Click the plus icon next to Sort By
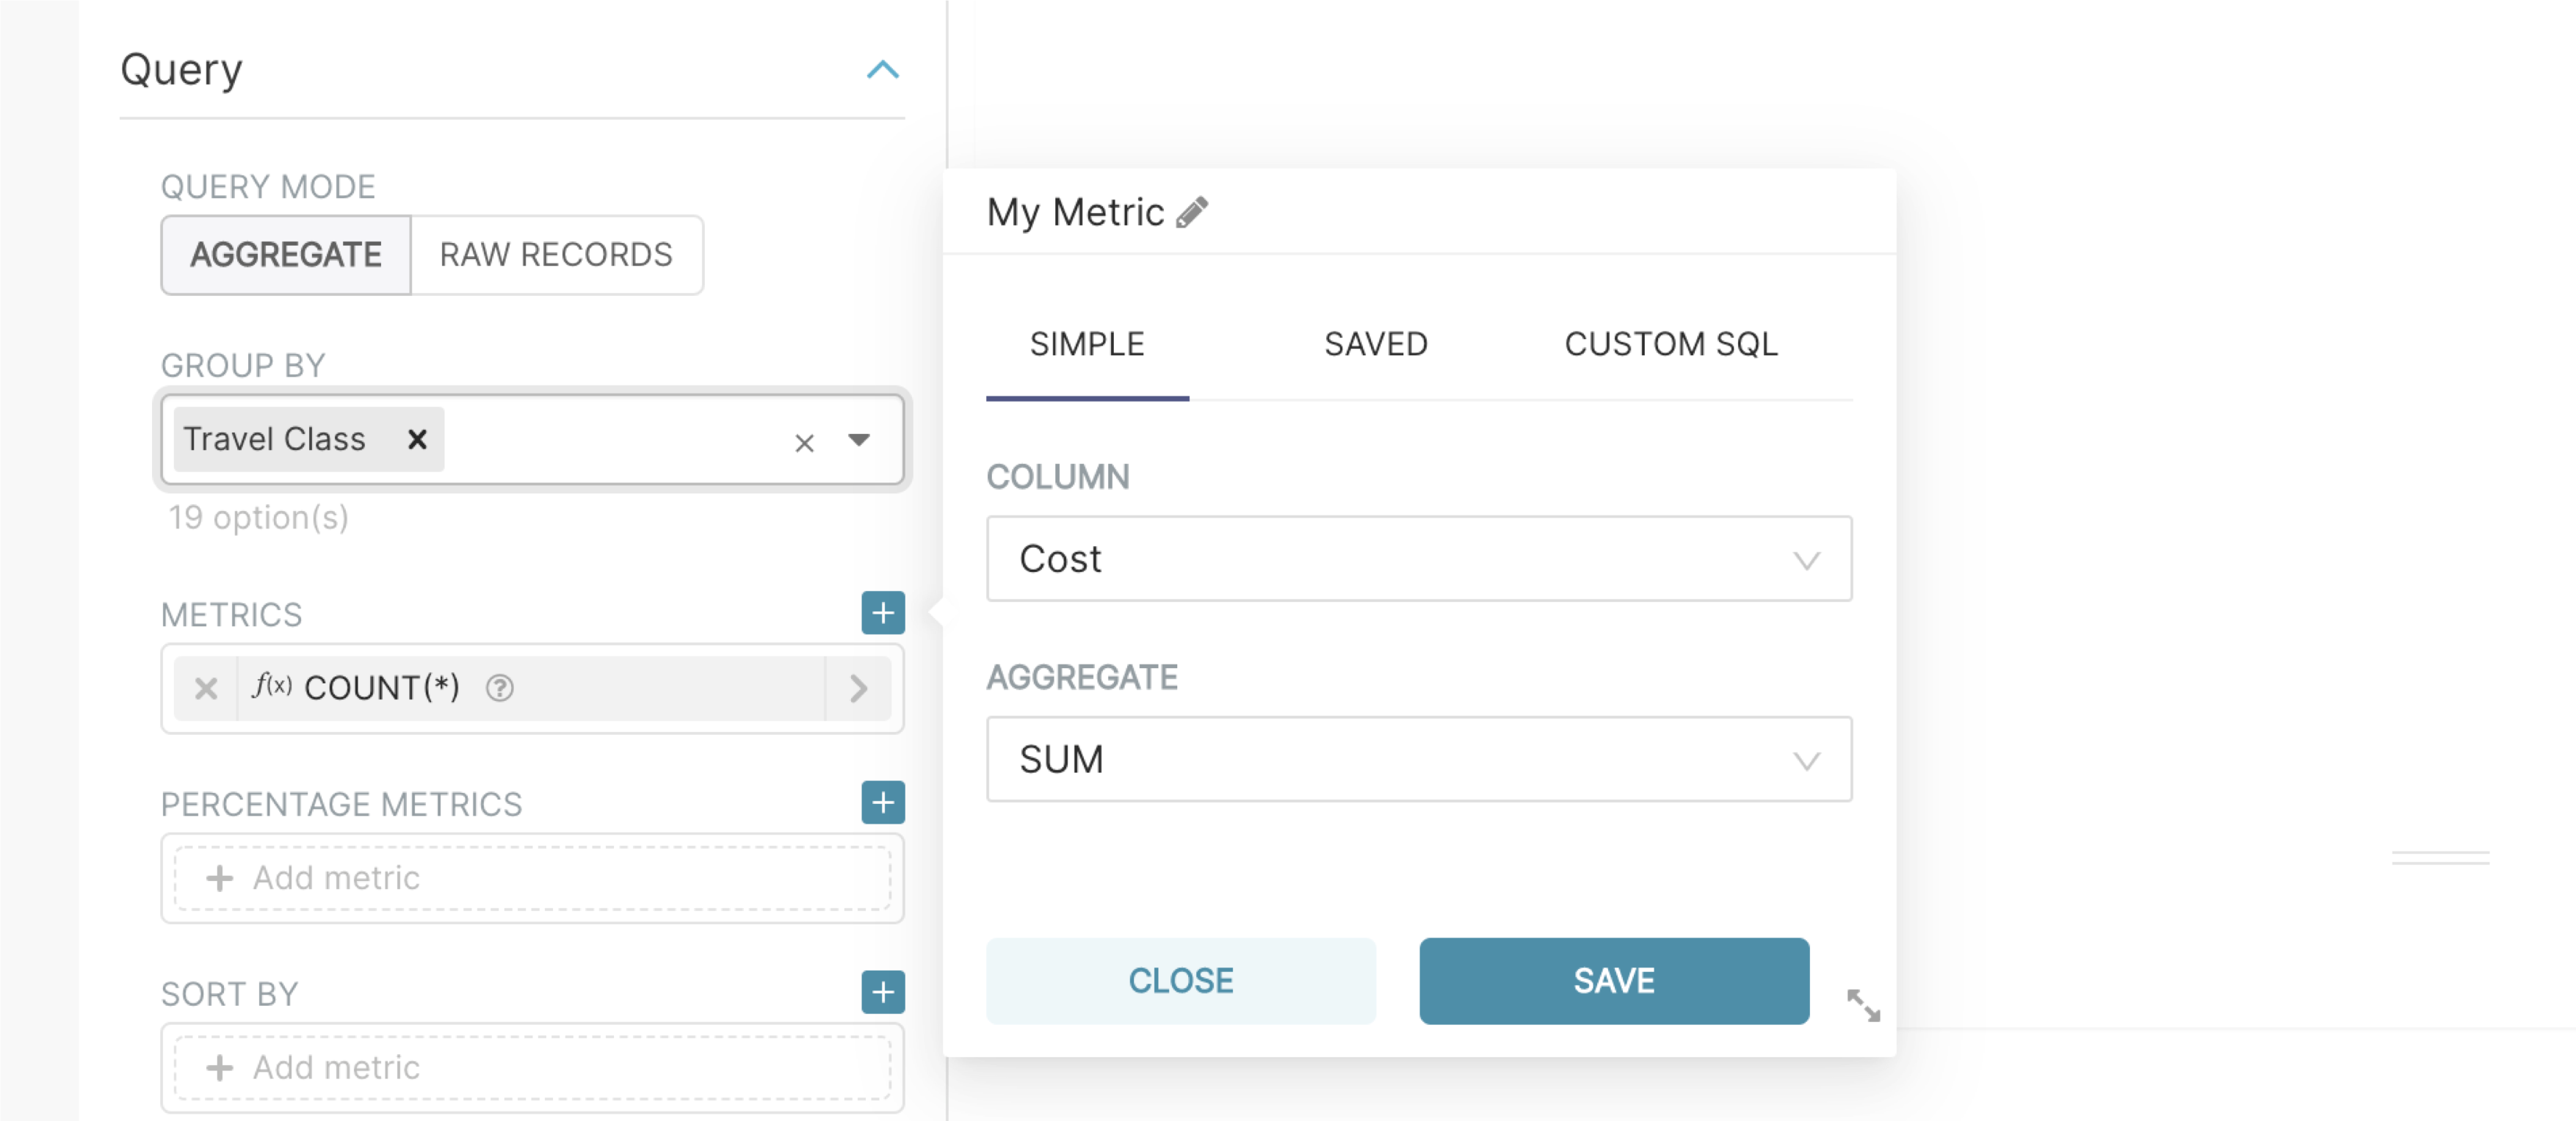Screen dimensions: 2576x1121 click(882, 992)
